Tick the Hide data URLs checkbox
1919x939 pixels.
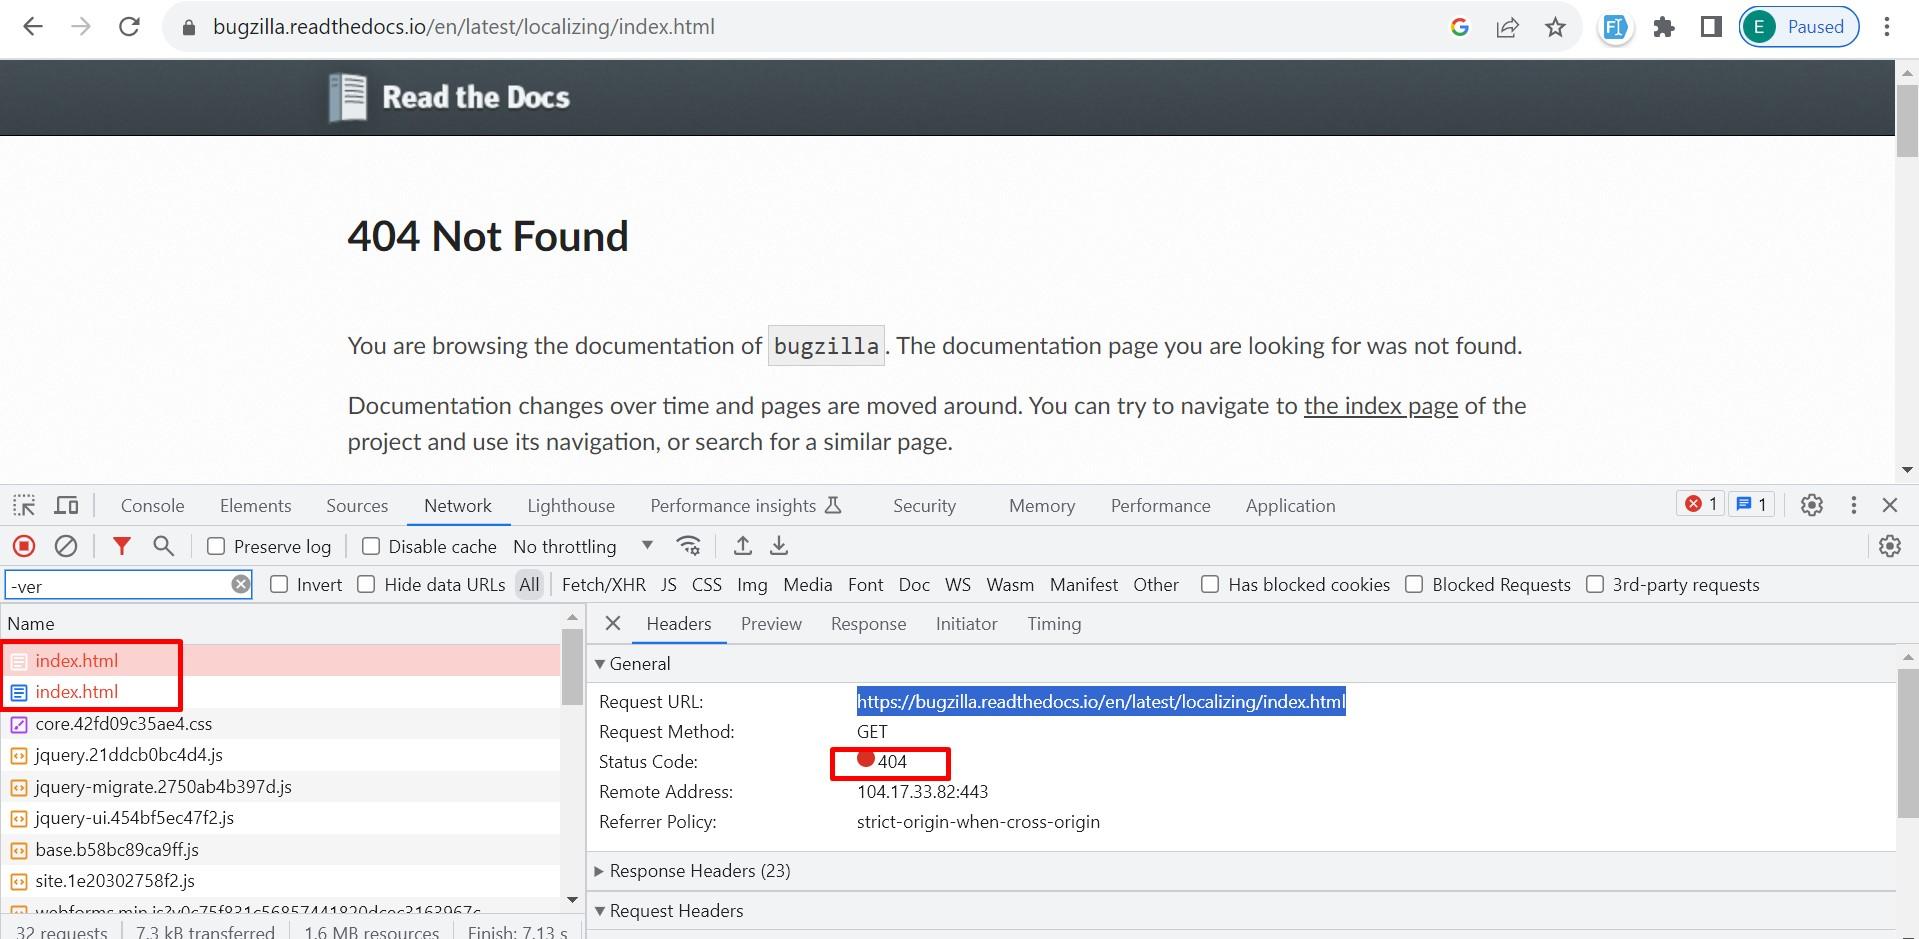366,584
